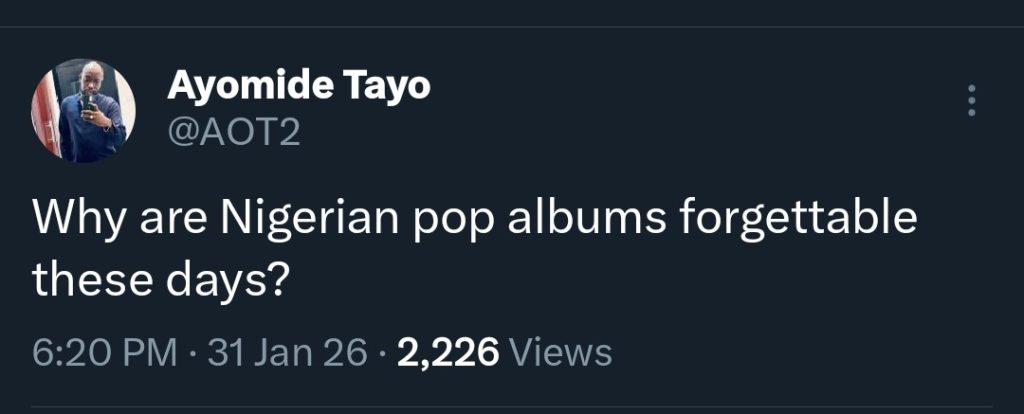Image resolution: width=1024 pixels, height=414 pixels.
Task: Click the dot separator before 2,226
Action: pos(383,352)
